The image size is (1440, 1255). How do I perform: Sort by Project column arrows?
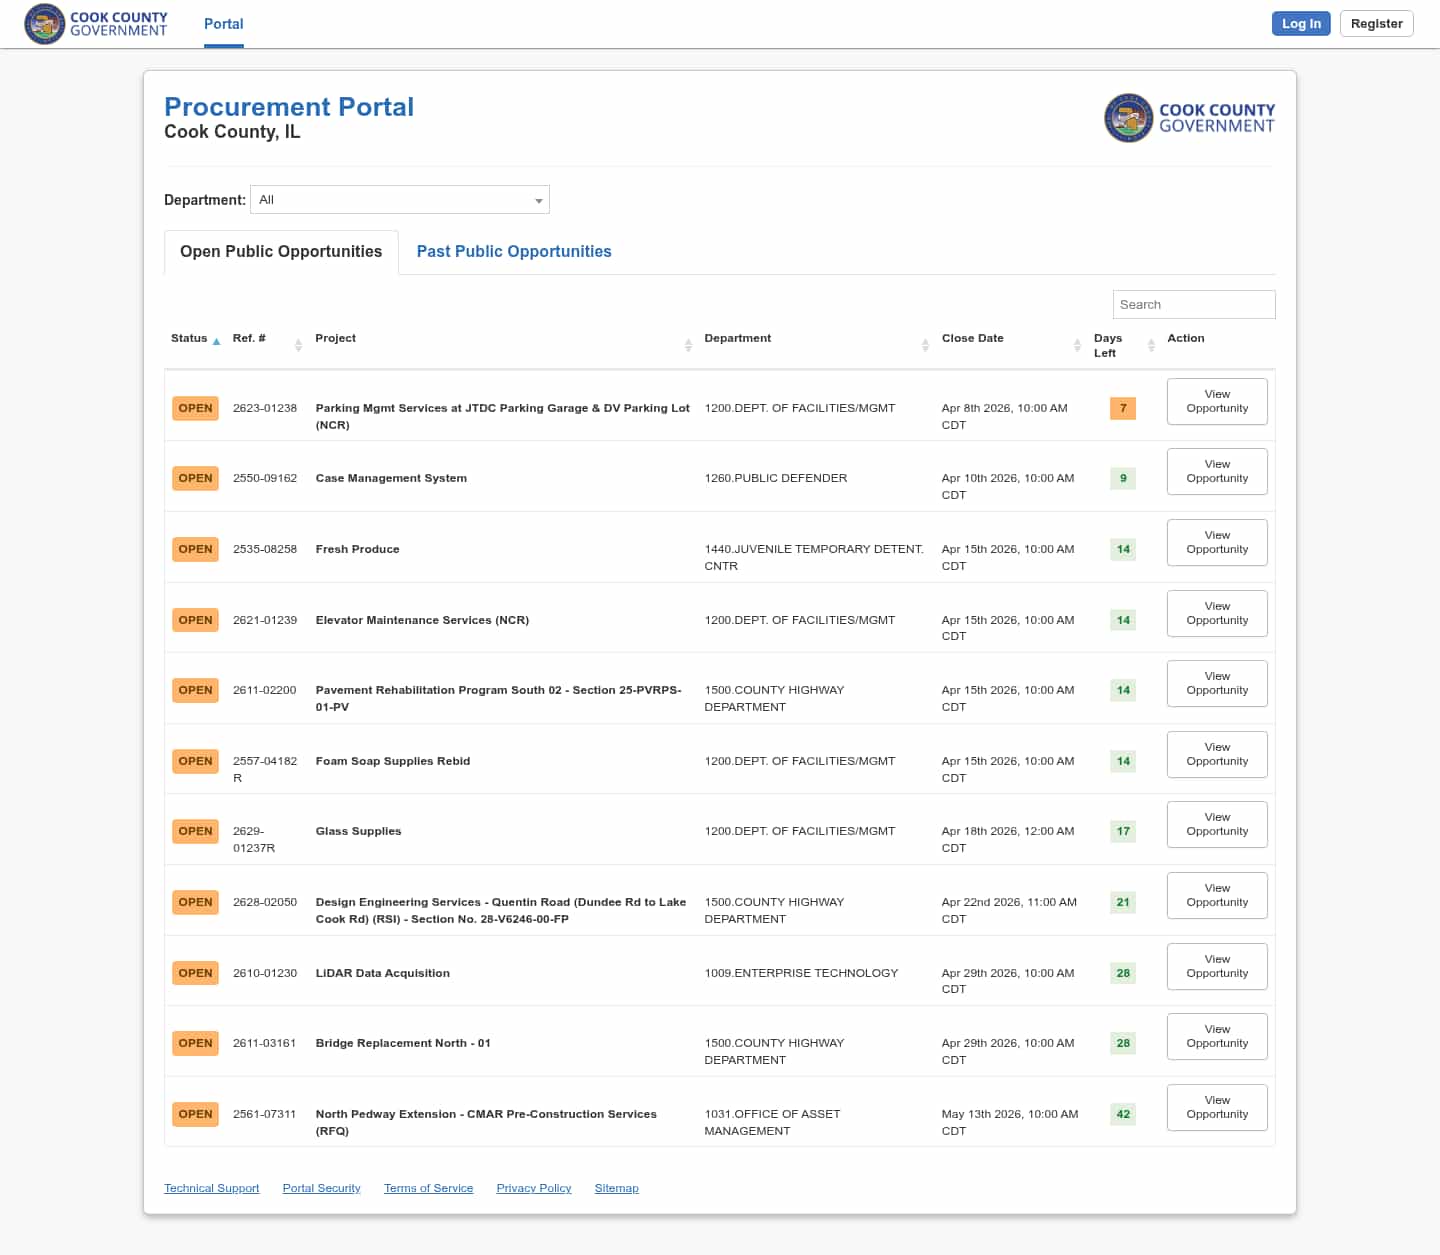[688, 345]
